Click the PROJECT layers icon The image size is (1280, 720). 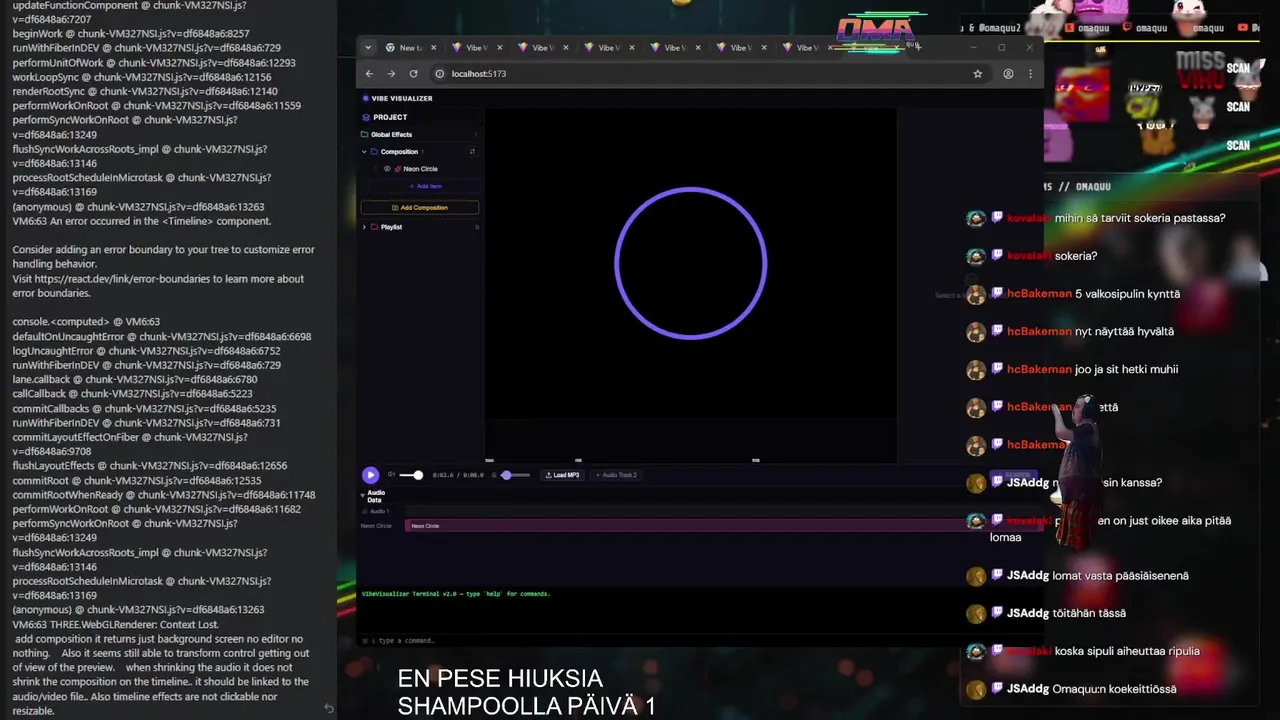366,117
